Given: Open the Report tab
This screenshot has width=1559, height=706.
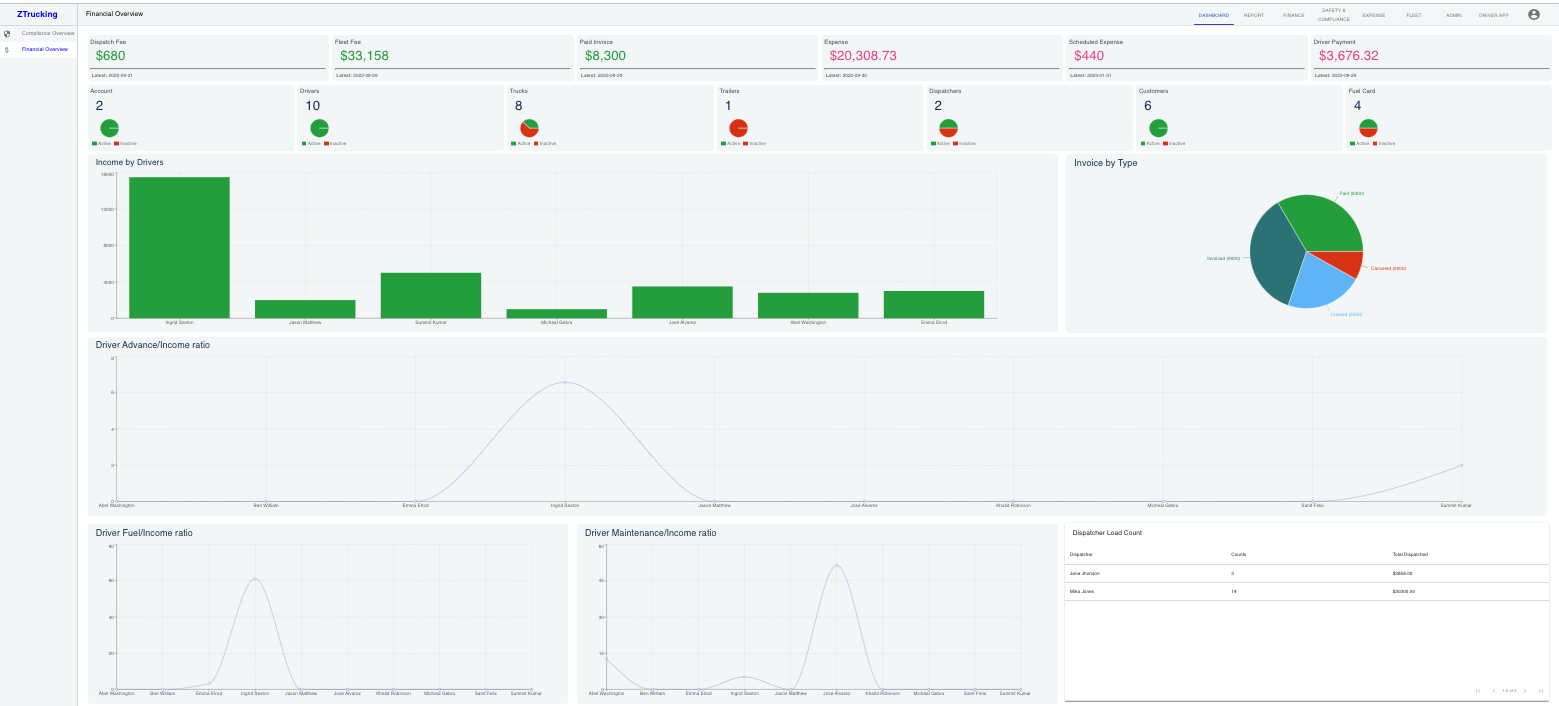Looking at the screenshot, I should click(1254, 15).
